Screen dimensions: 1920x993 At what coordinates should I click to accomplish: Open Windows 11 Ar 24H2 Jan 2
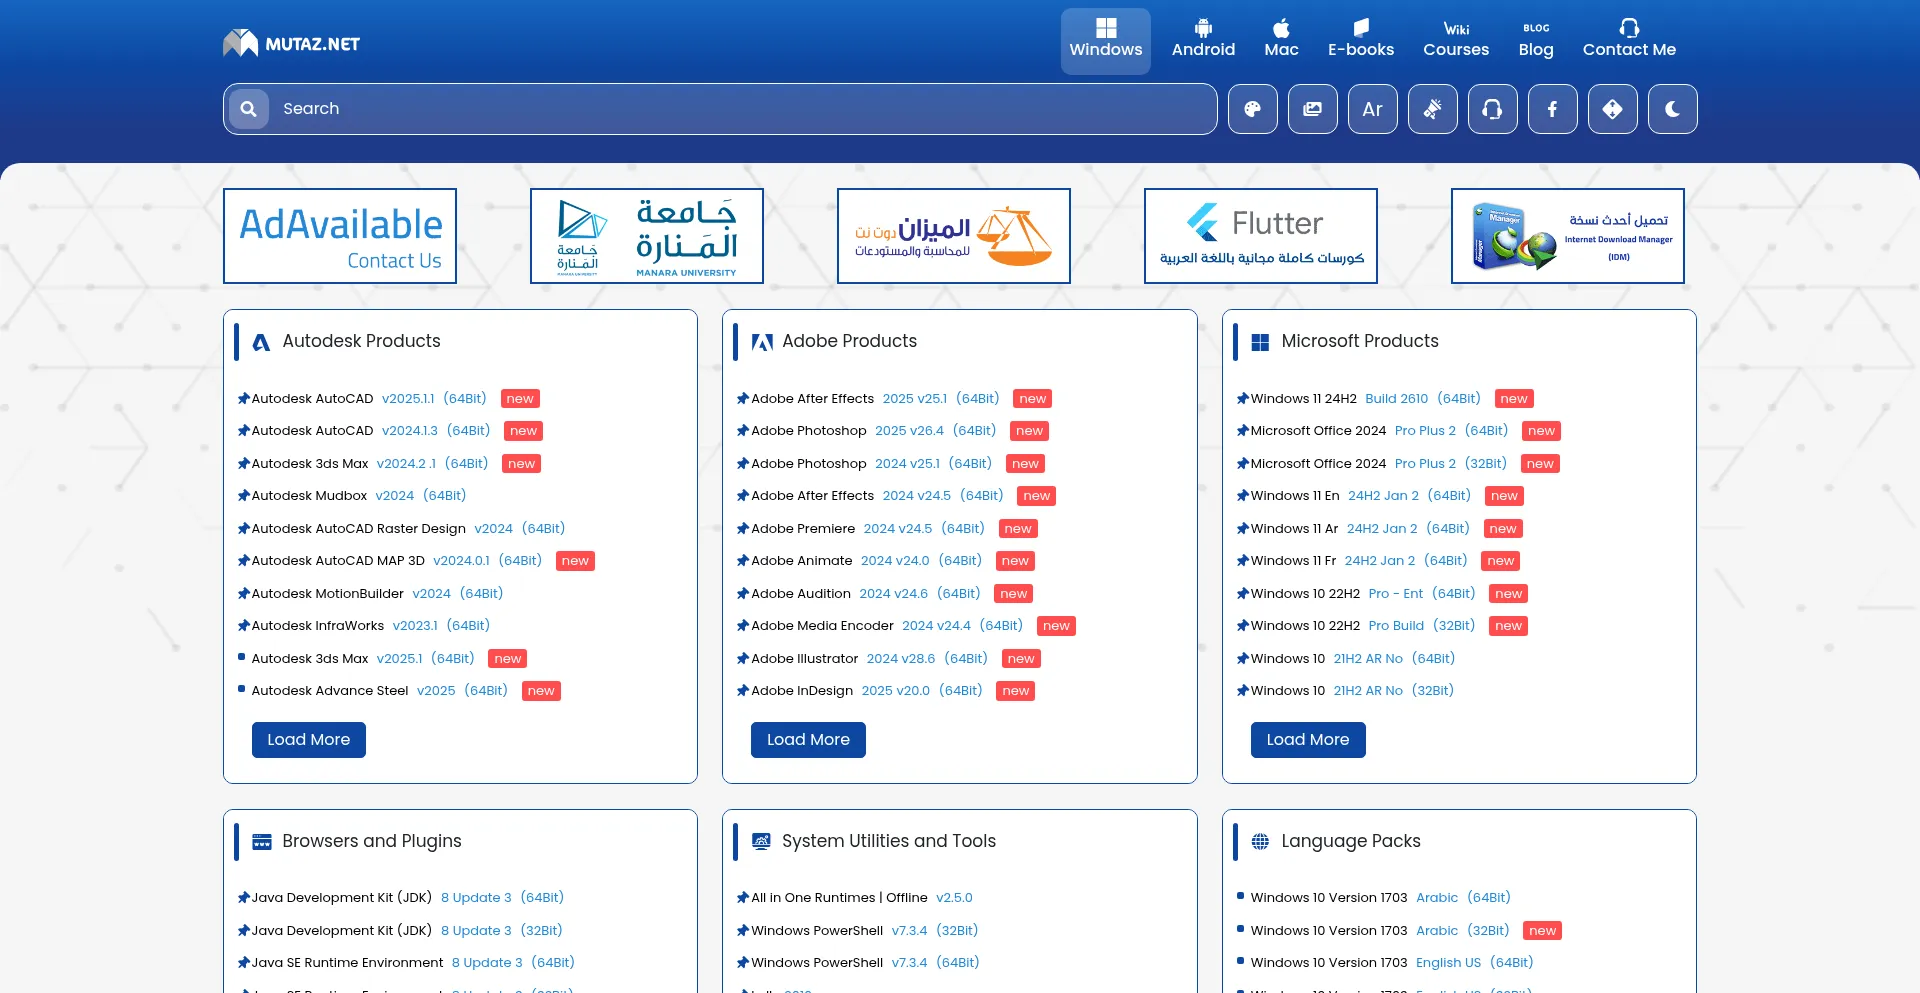1360,529
